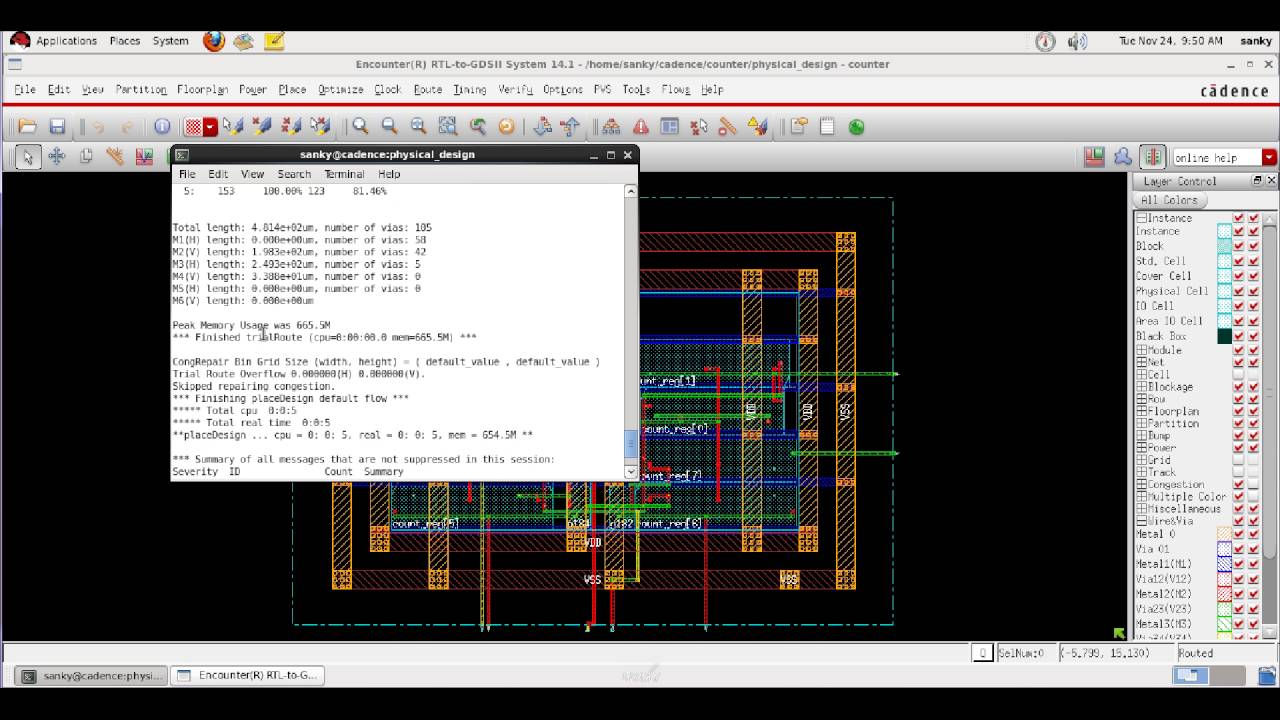Expand the Floorplan group

[1141, 411]
